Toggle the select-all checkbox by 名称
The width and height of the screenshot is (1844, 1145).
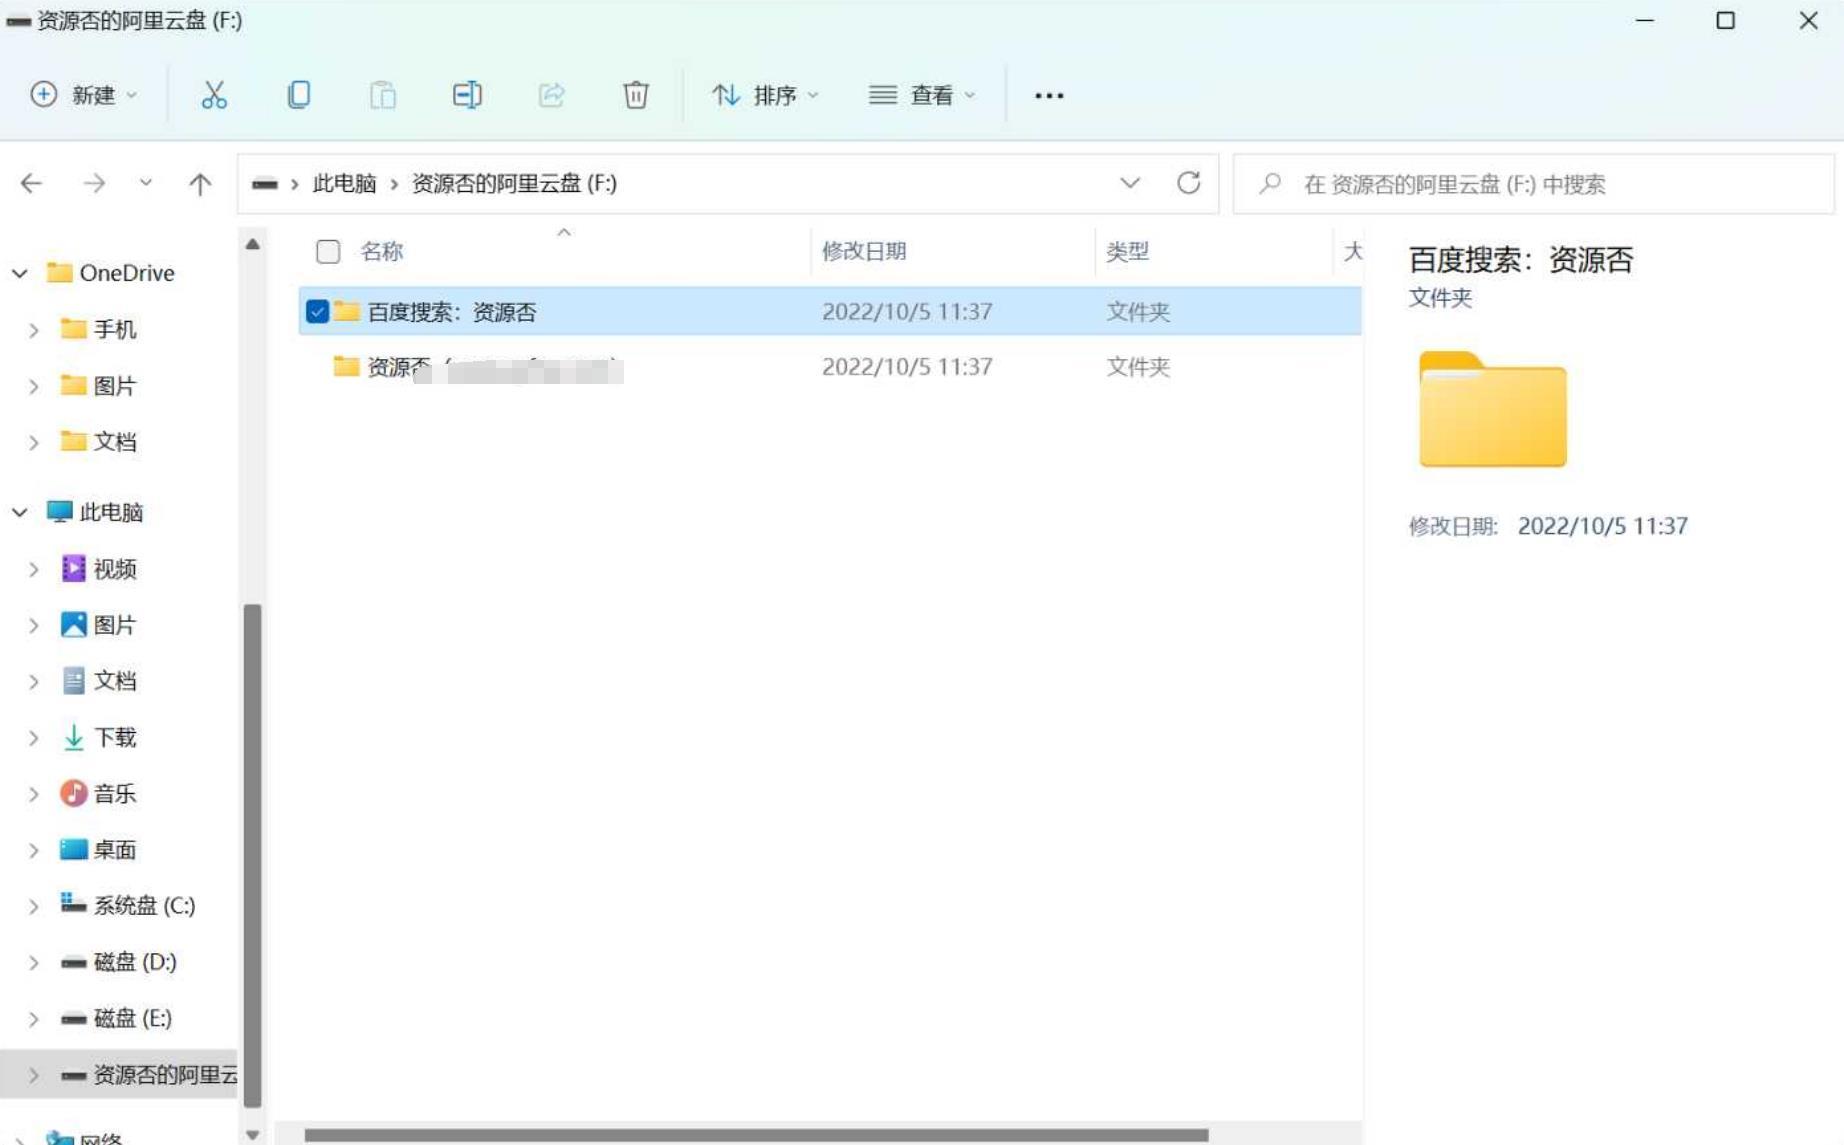328,251
